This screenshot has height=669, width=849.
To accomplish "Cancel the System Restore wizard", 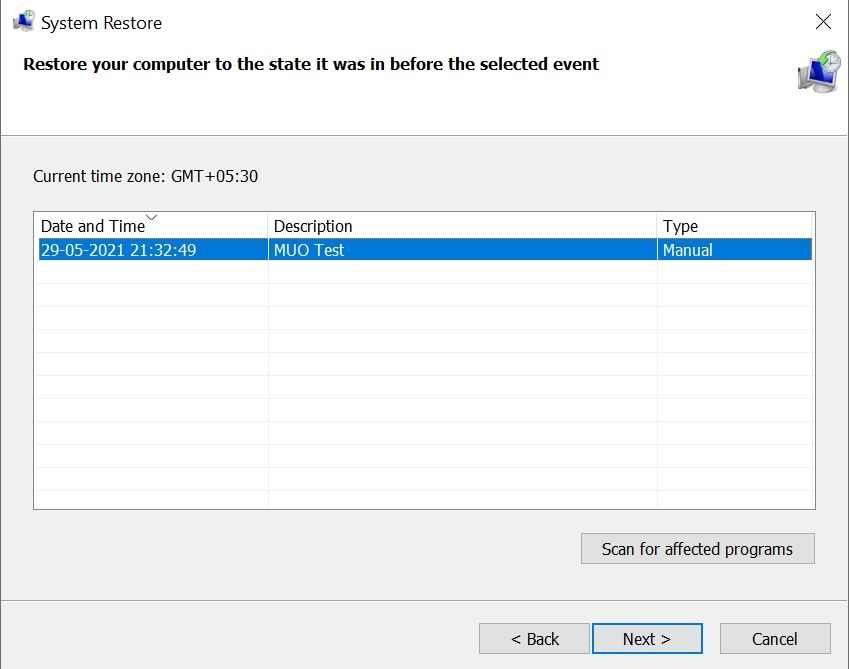I will click(775, 638).
